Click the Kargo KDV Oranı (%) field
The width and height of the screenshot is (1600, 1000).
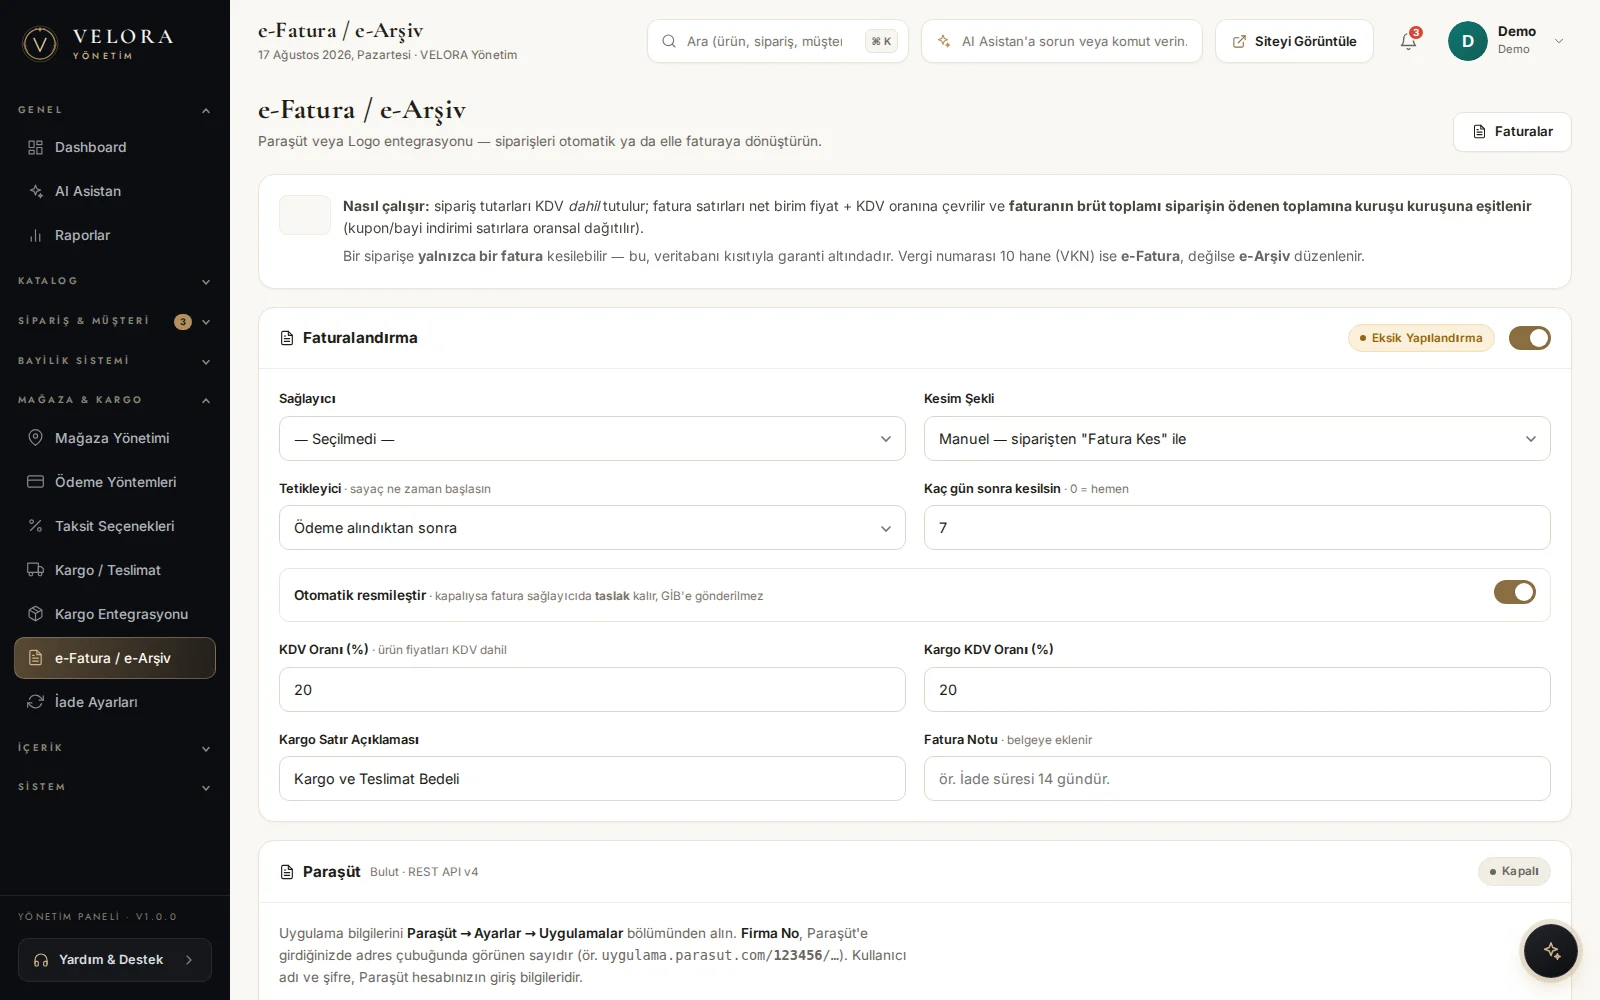[x=1237, y=690]
